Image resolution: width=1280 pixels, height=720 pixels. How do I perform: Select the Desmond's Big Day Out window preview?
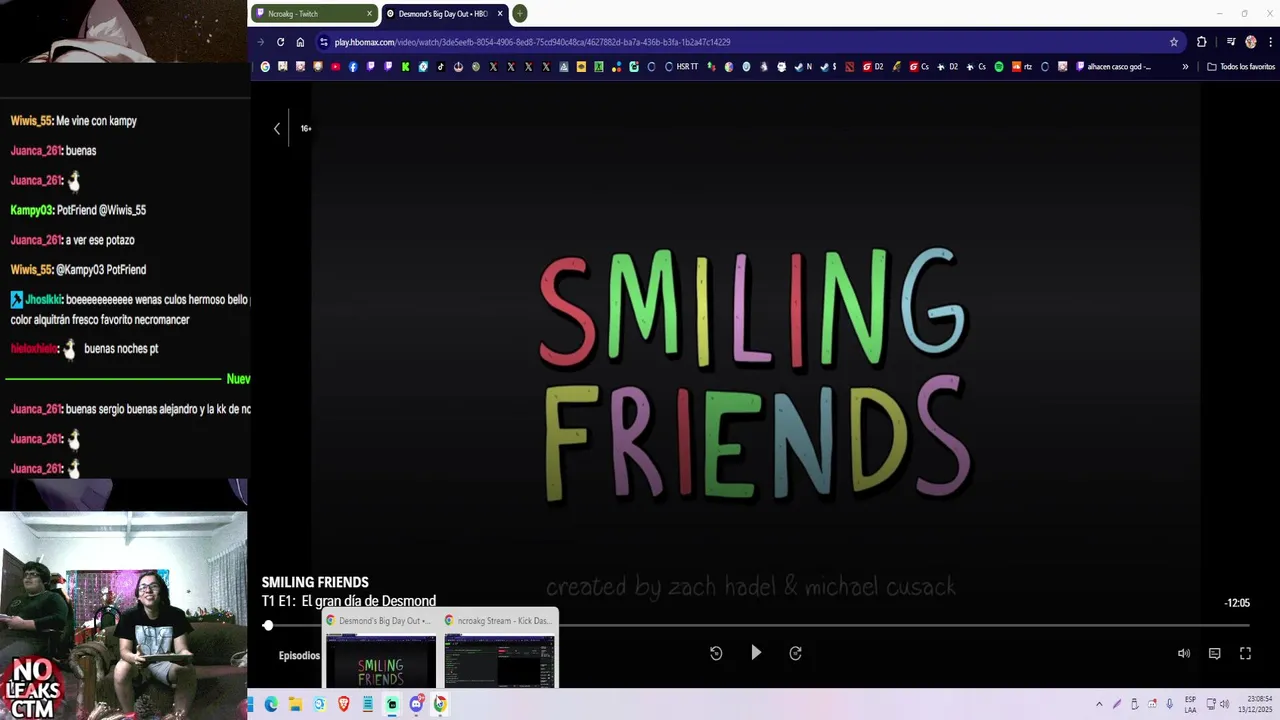pos(380,649)
